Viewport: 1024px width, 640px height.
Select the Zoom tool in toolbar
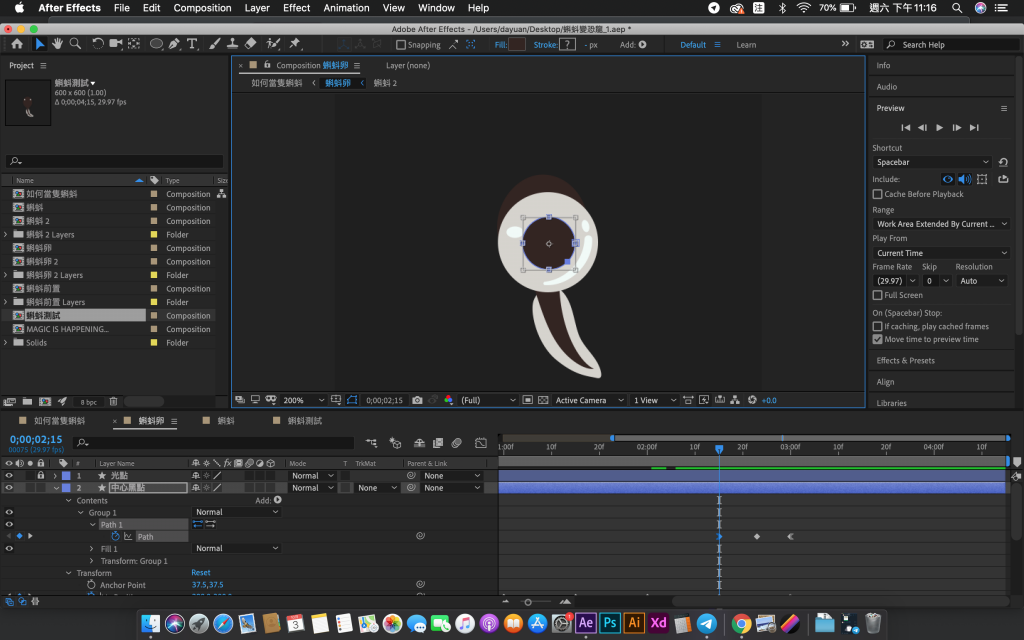[76, 44]
